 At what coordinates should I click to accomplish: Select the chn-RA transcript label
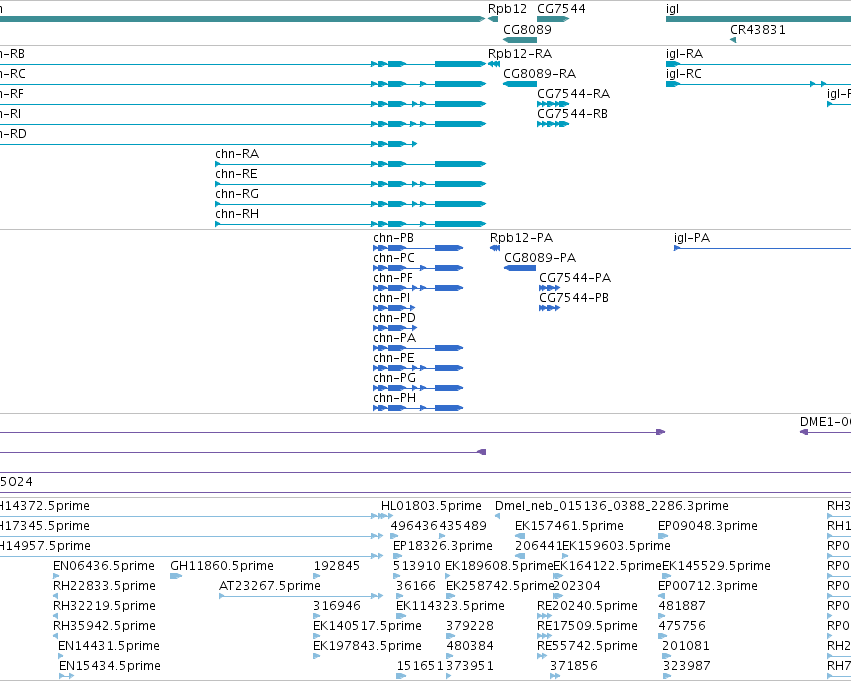(x=237, y=154)
